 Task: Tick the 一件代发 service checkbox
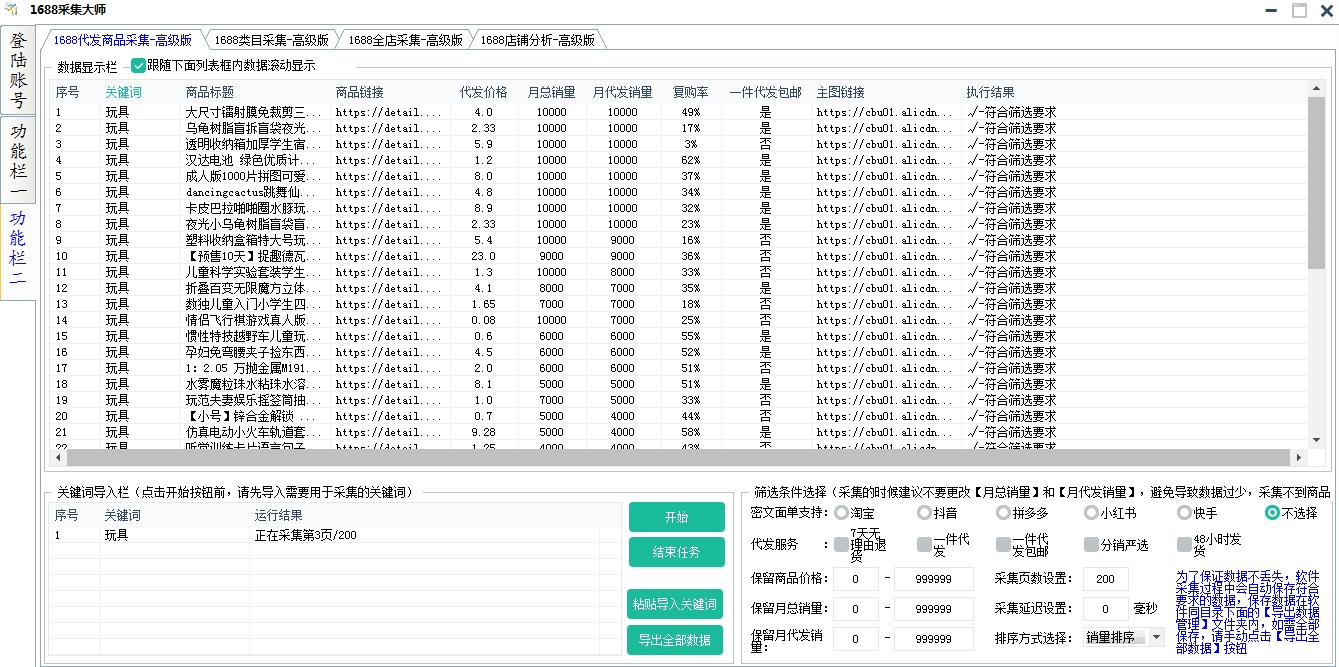click(924, 545)
